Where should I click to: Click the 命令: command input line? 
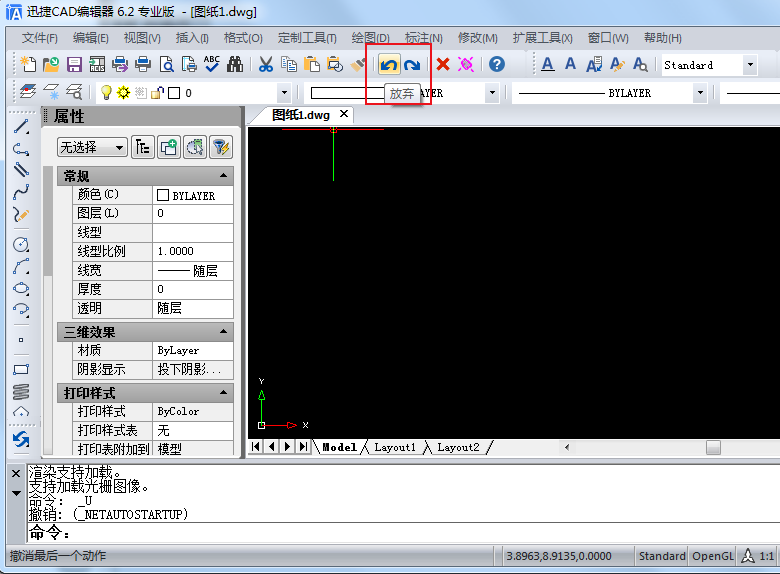[403, 533]
